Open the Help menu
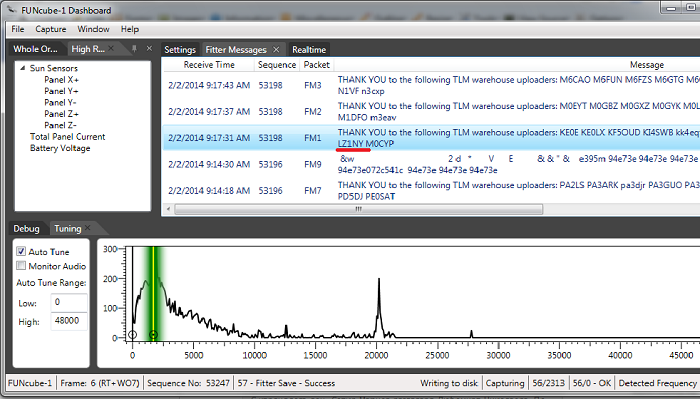Screen dimensions: 700x399 130,29
